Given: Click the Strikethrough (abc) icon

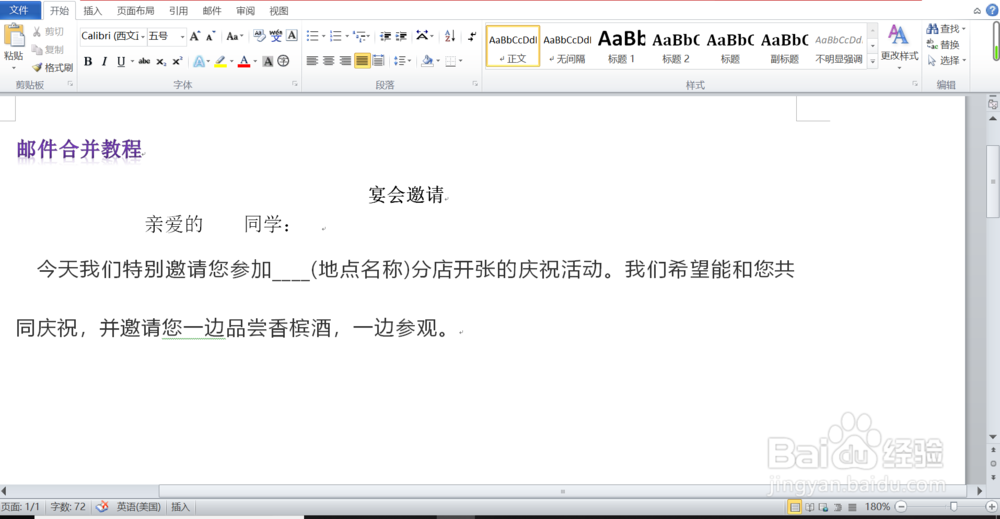Looking at the screenshot, I should (x=144, y=61).
